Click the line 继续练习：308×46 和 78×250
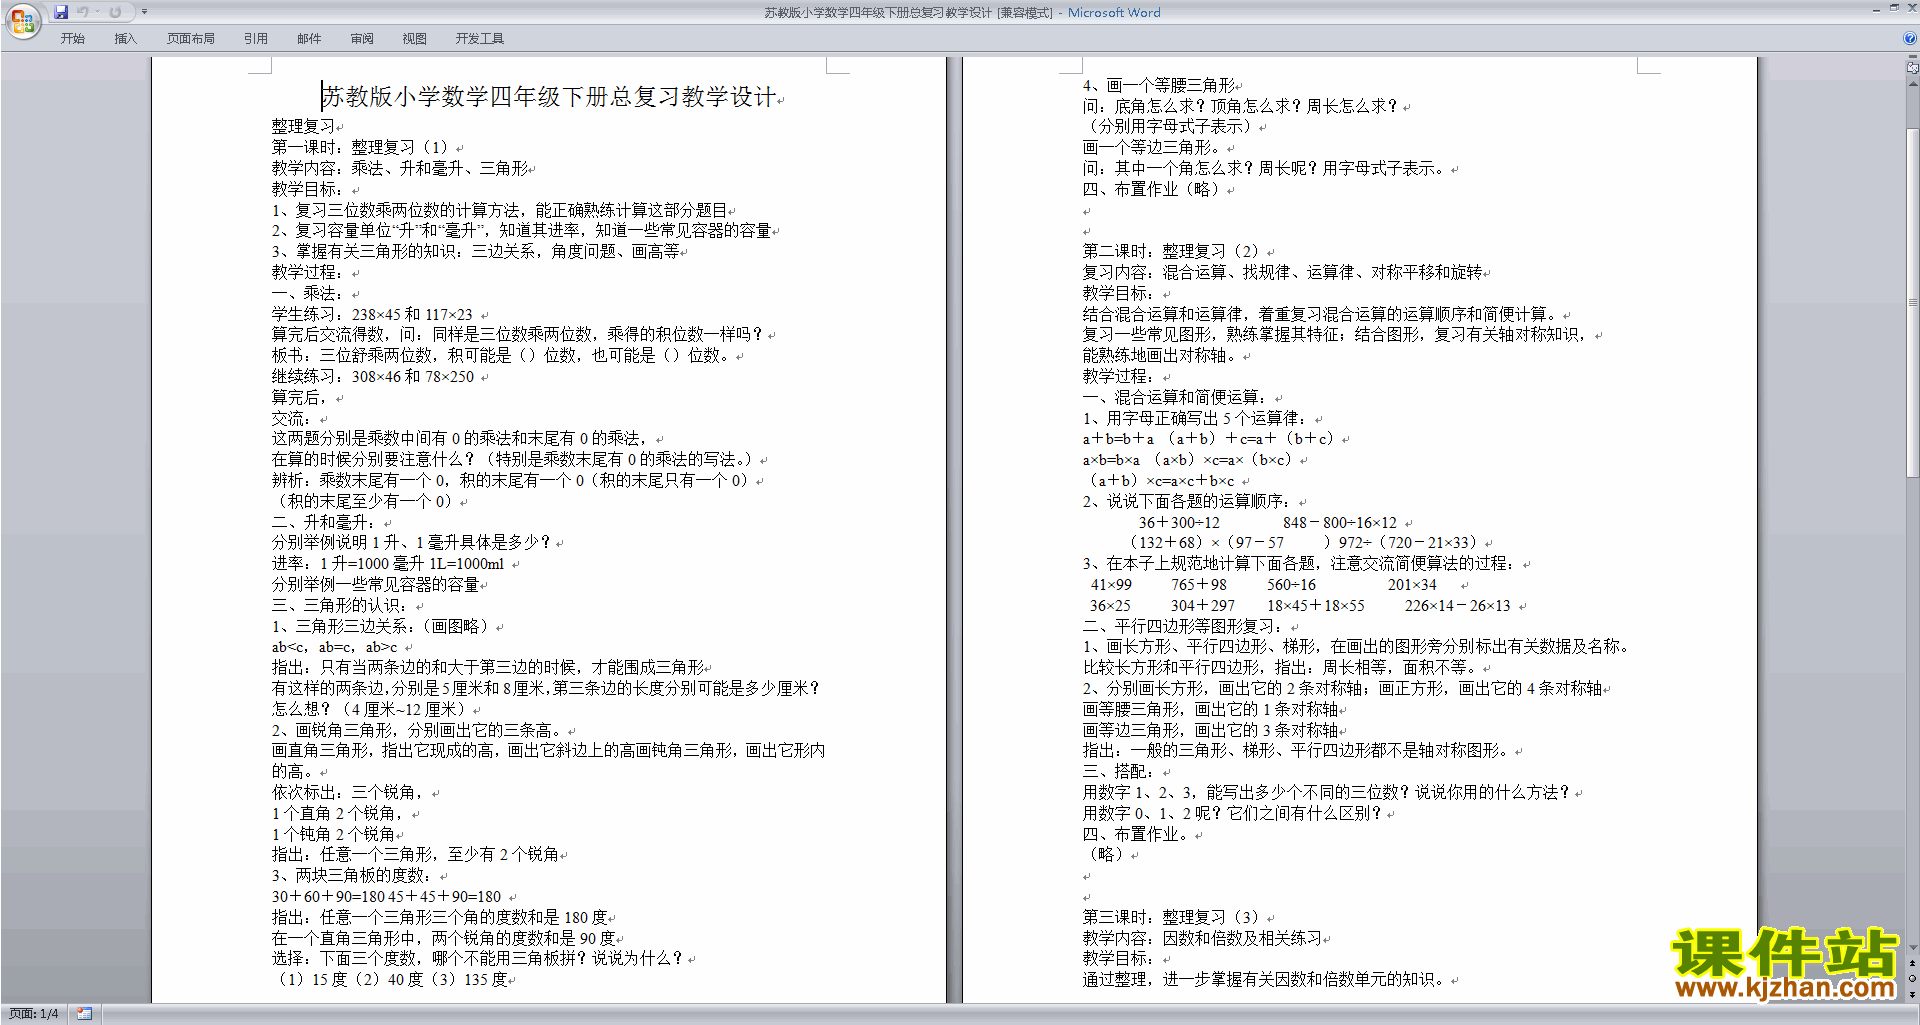This screenshot has height=1025, width=1920. pos(373,376)
